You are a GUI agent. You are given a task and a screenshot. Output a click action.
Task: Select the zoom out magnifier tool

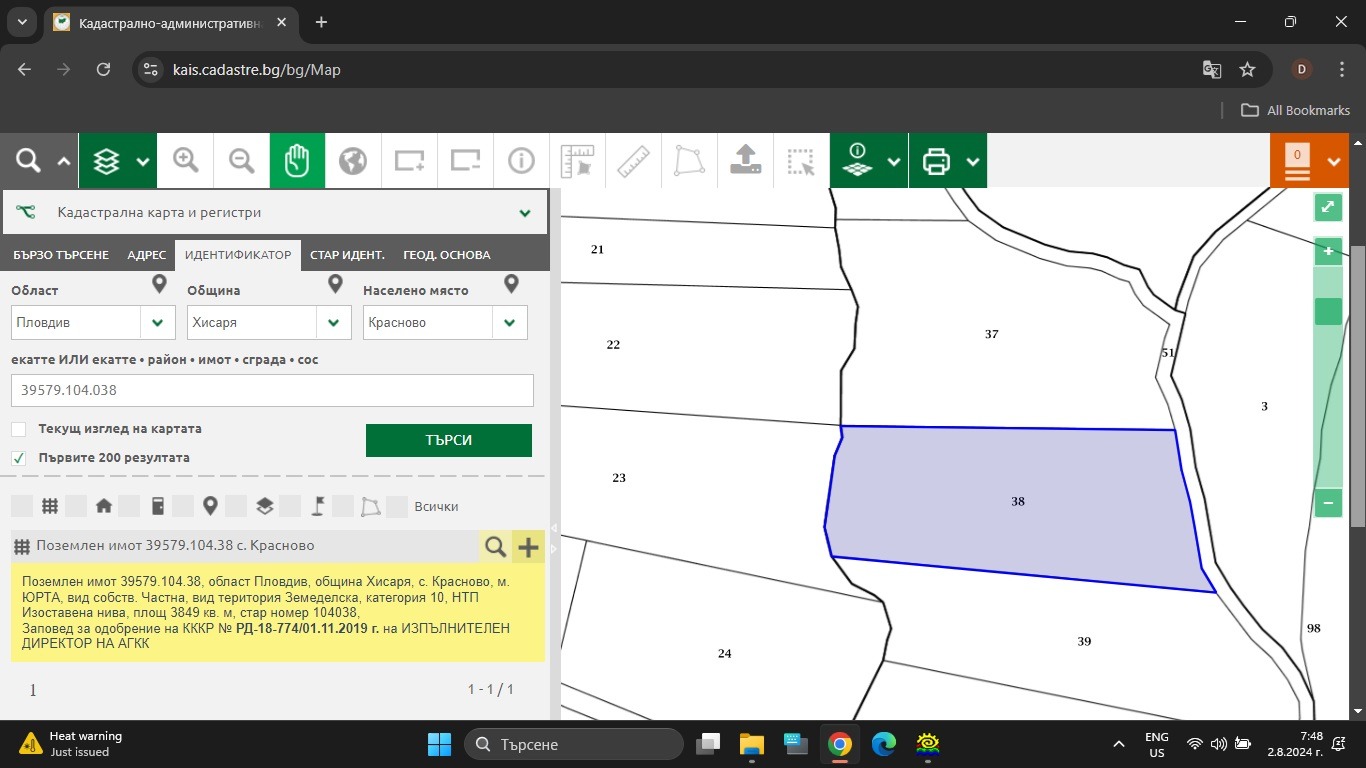click(x=241, y=160)
